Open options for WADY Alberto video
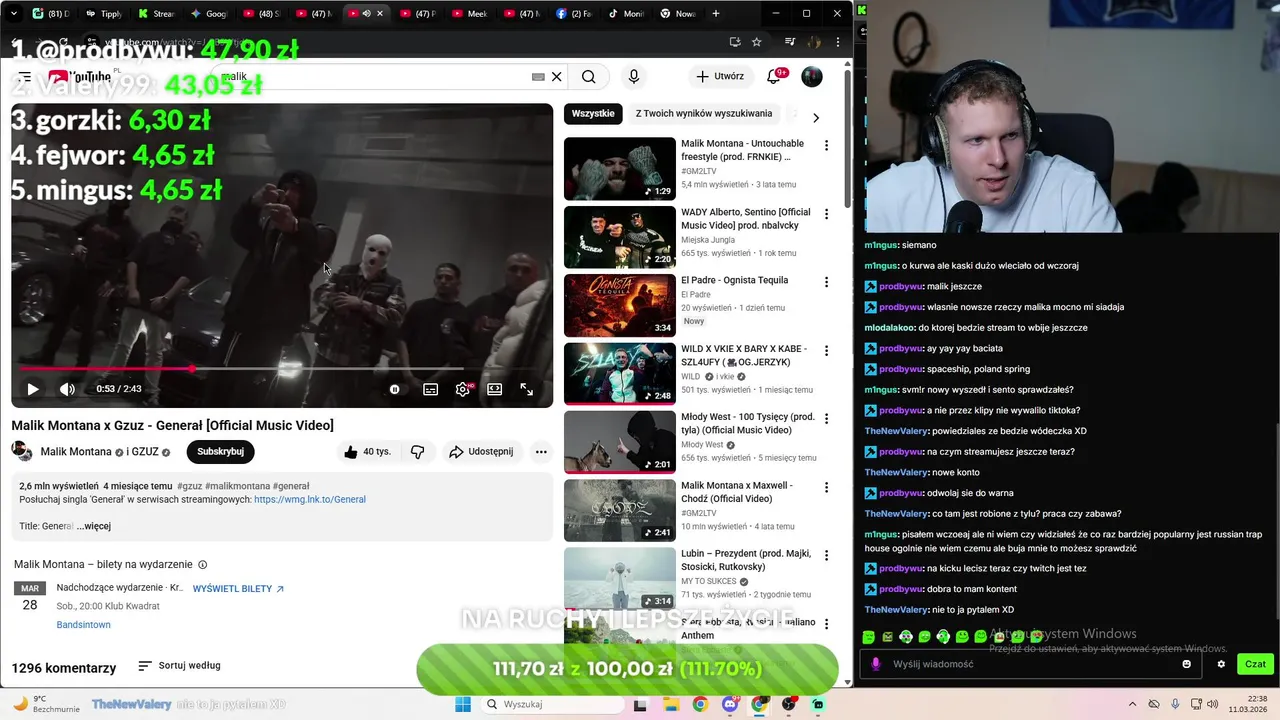 click(x=826, y=214)
